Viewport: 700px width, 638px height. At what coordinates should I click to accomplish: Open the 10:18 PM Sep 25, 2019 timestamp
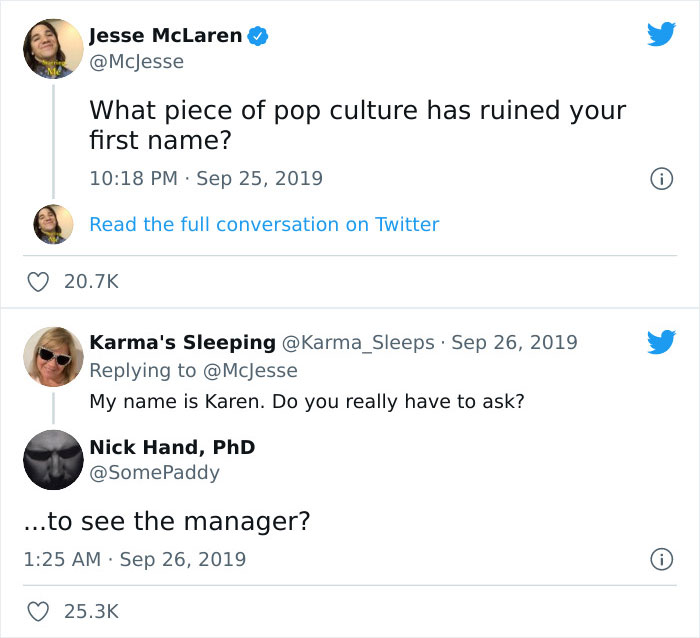click(x=206, y=179)
